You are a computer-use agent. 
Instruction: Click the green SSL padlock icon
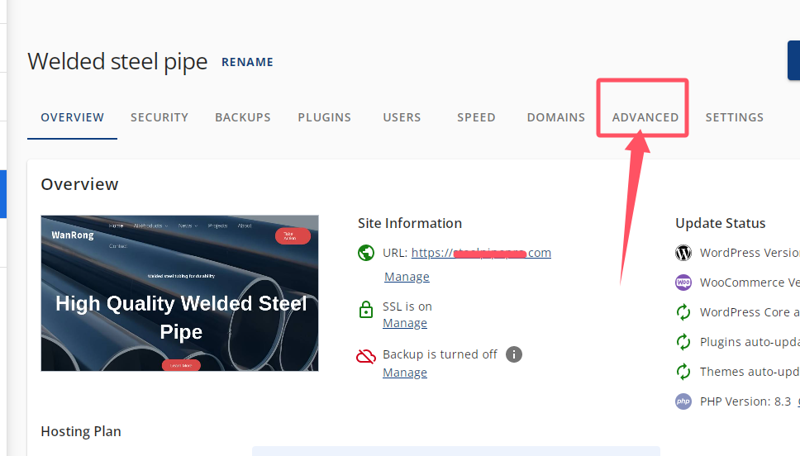point(366,309)
